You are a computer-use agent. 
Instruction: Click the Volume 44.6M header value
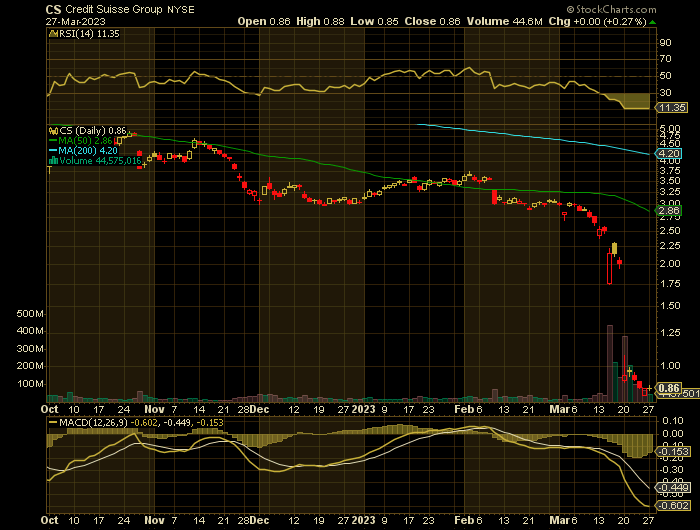504,21
